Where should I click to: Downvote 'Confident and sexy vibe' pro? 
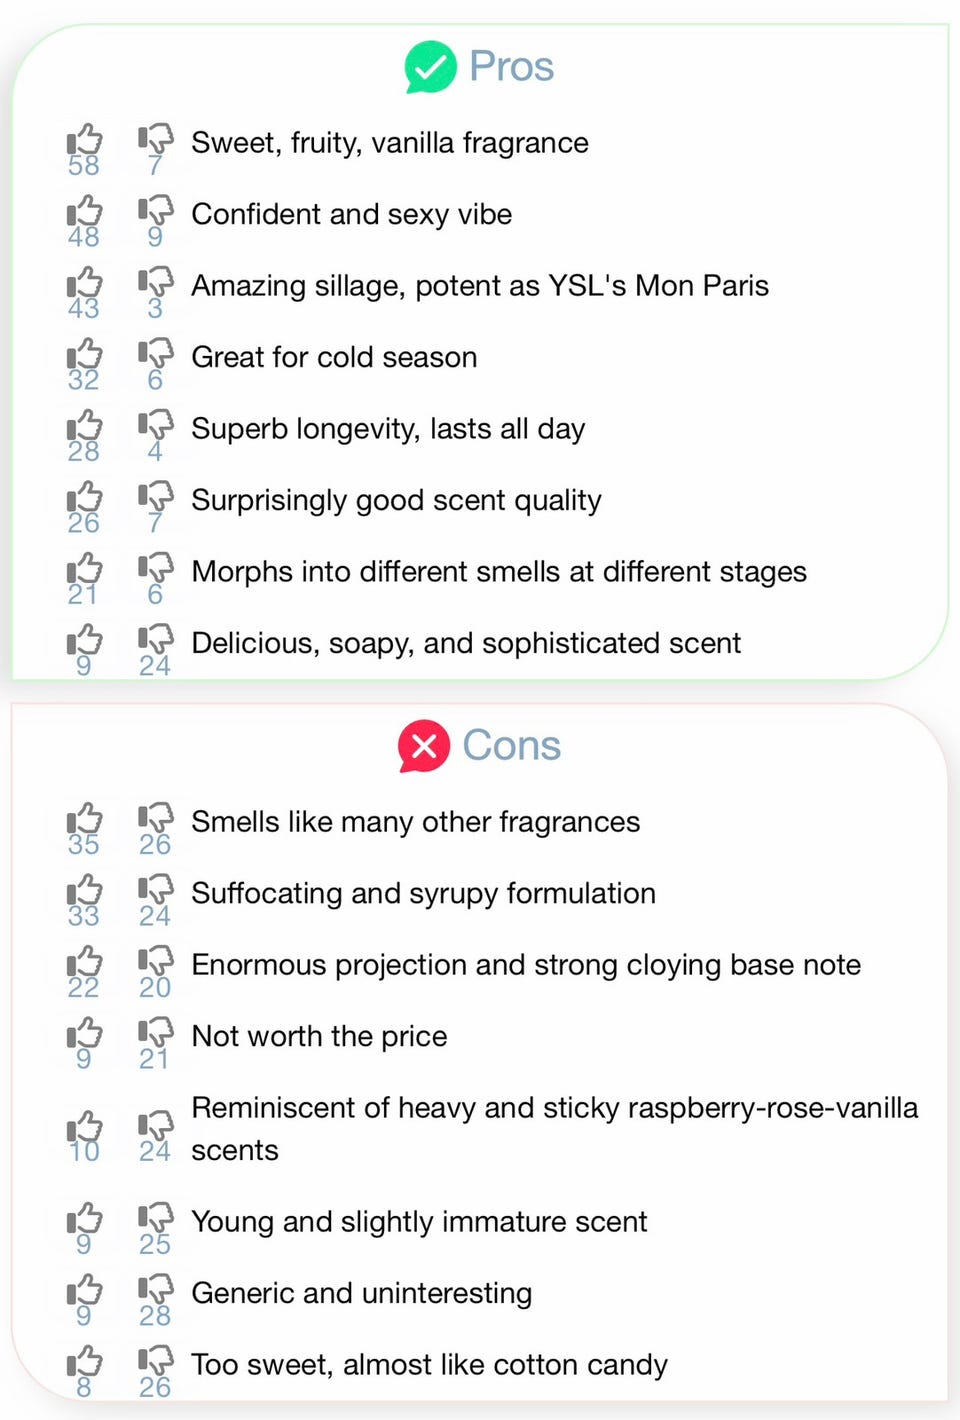point(155,212)
